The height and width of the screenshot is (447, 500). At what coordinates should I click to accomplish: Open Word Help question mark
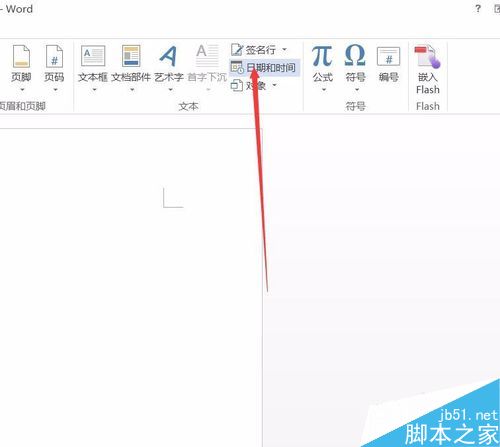click(478, 9)
